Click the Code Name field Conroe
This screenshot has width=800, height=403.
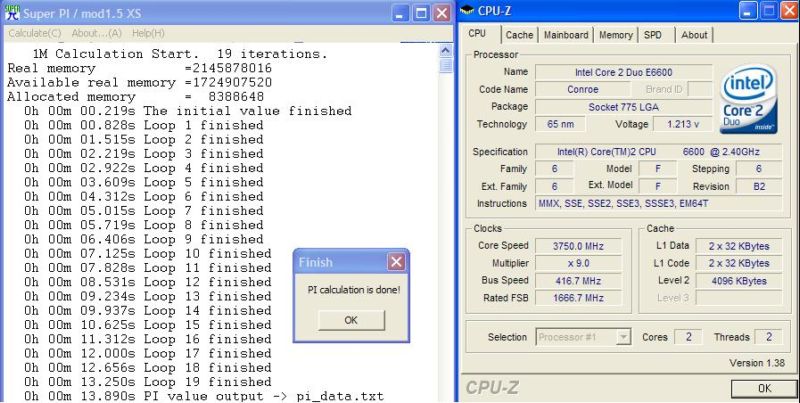582,89
